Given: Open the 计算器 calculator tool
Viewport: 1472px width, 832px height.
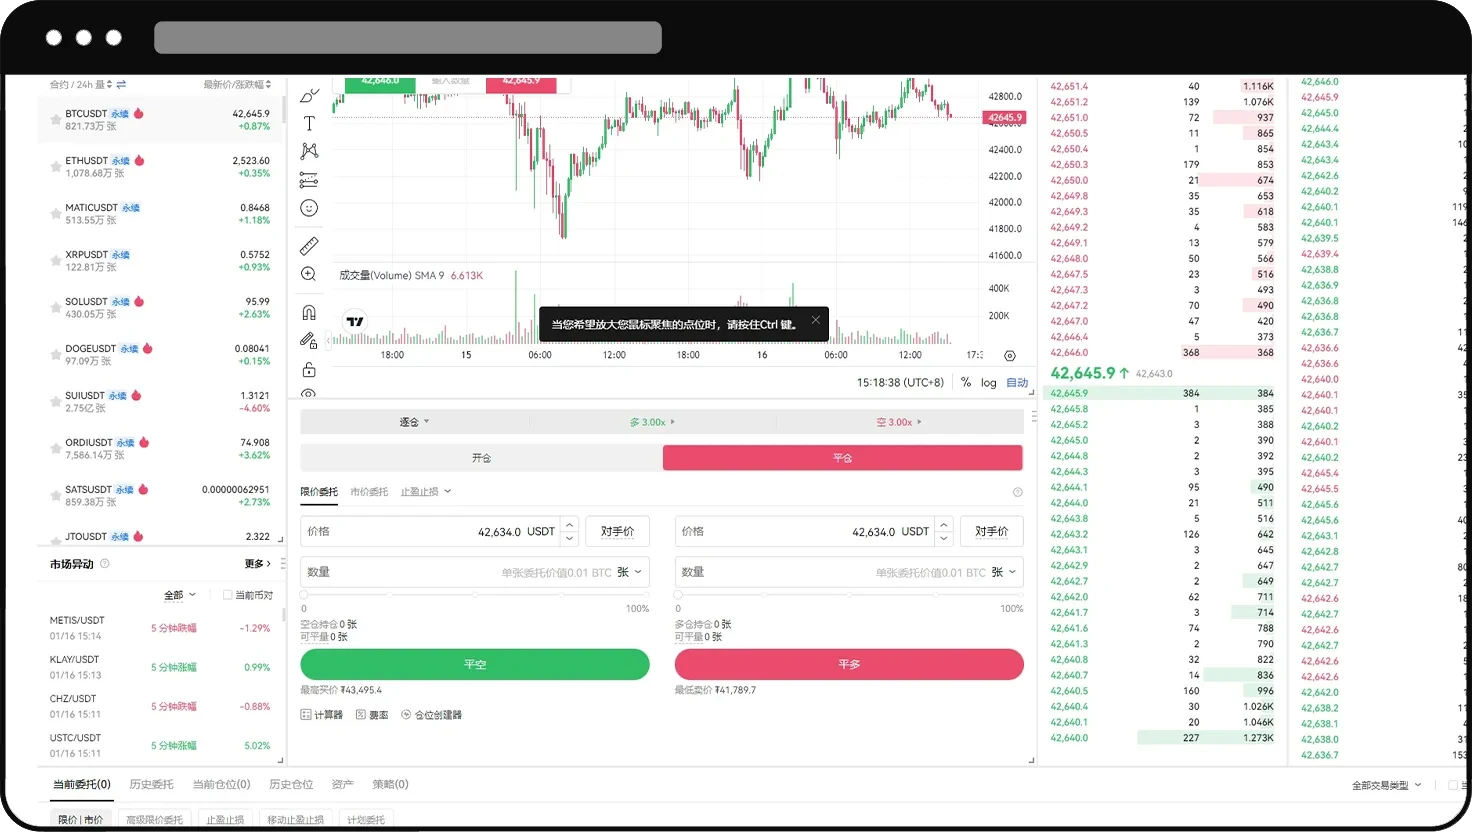Looking at the screenshot, I should [322, 714].
